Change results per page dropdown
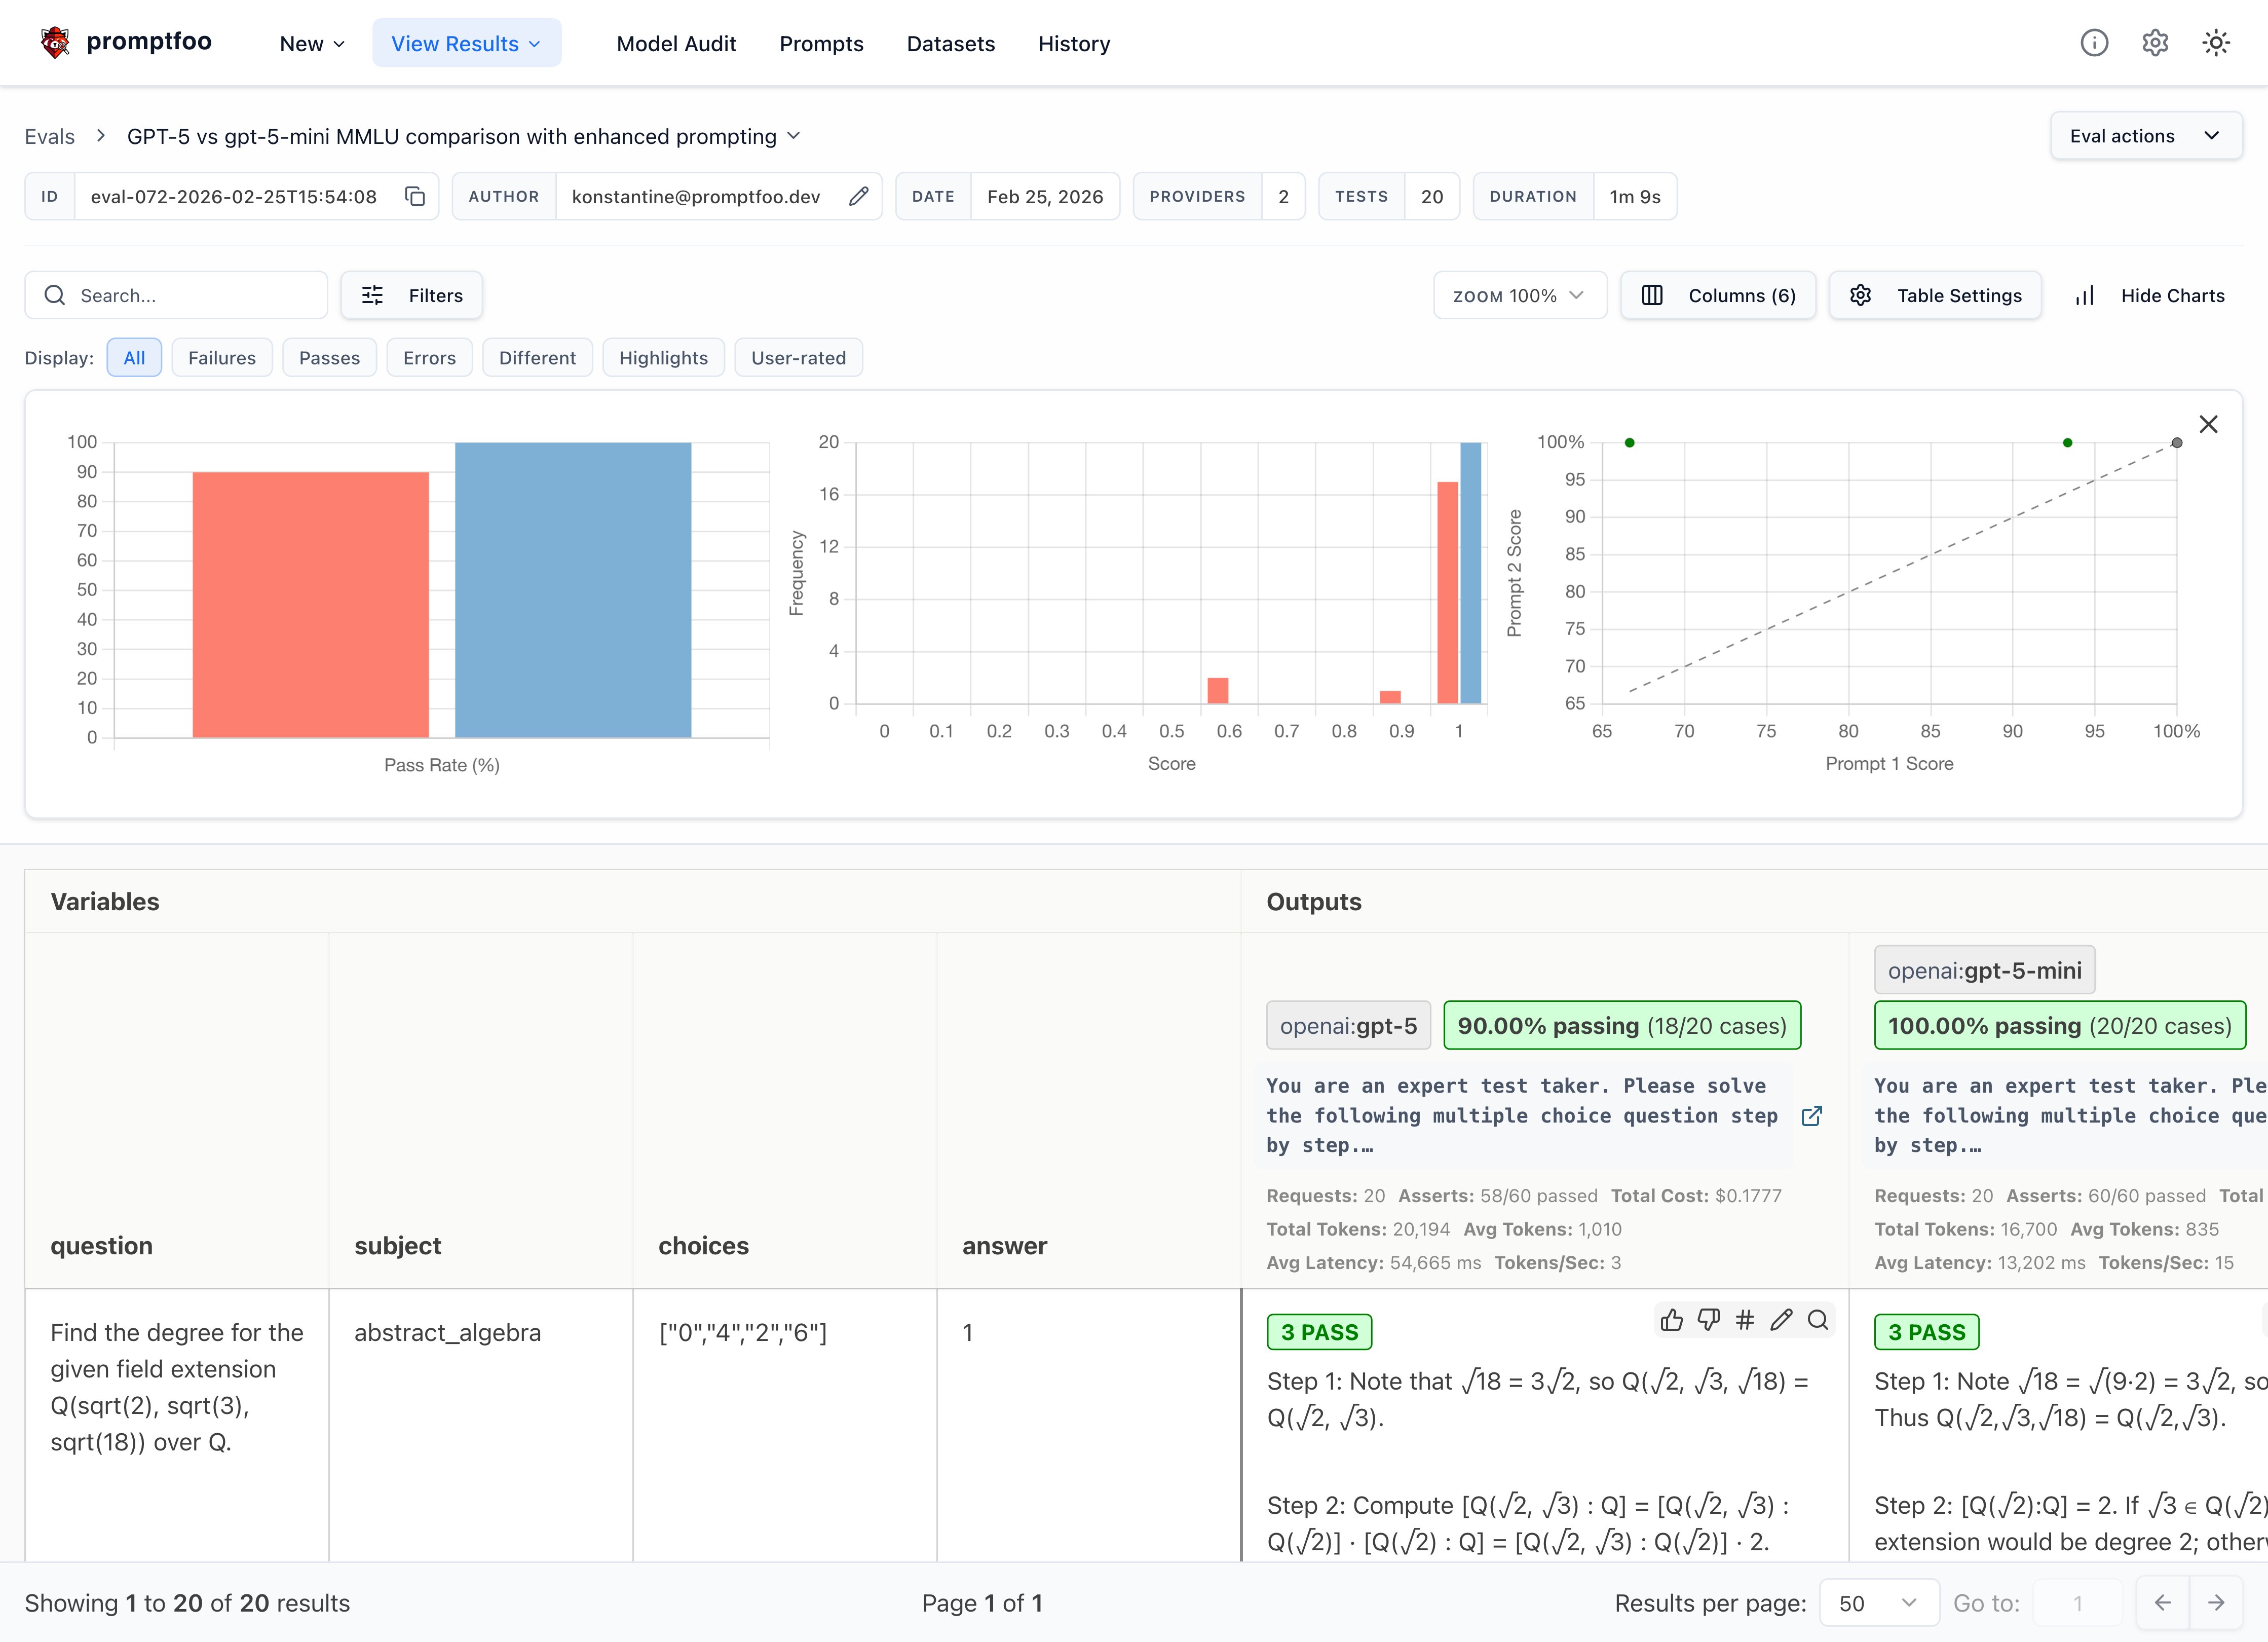 click(x=1878, y=1603)
